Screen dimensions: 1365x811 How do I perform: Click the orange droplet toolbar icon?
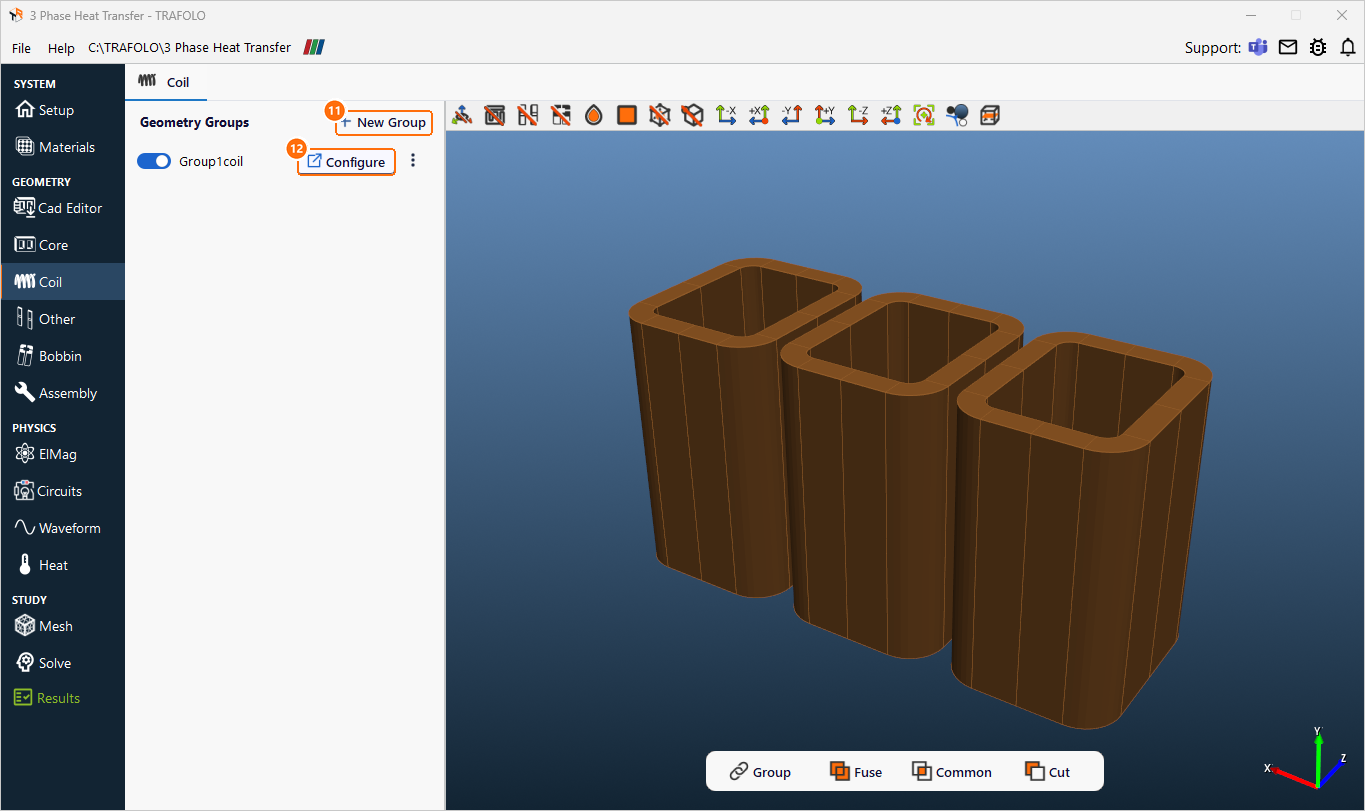coord(594,115)
